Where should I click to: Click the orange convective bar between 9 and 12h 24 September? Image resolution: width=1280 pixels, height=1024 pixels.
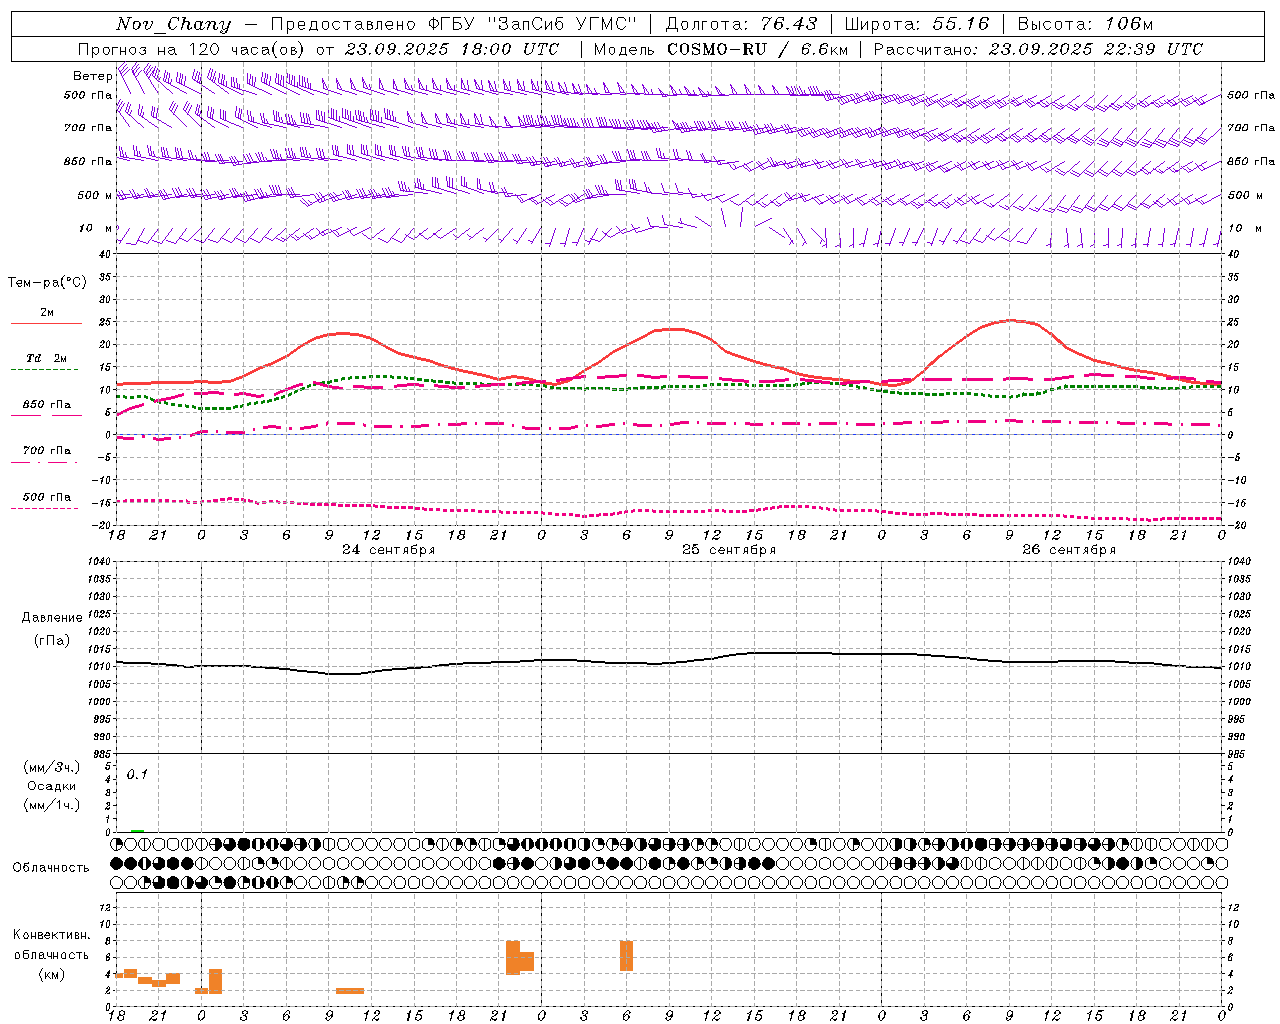click(350, 990)
